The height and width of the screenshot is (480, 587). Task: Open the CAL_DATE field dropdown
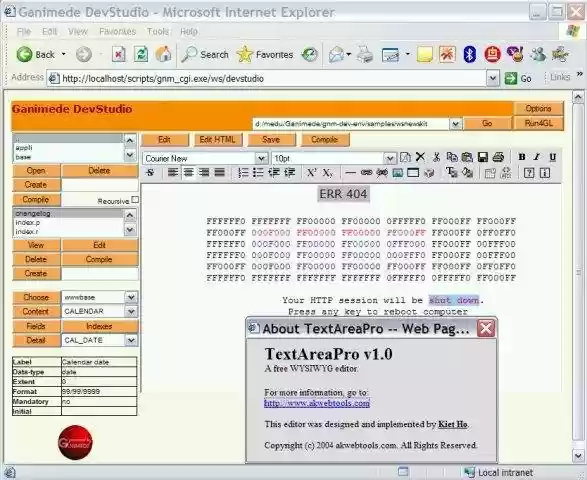[x=131, y=340]
